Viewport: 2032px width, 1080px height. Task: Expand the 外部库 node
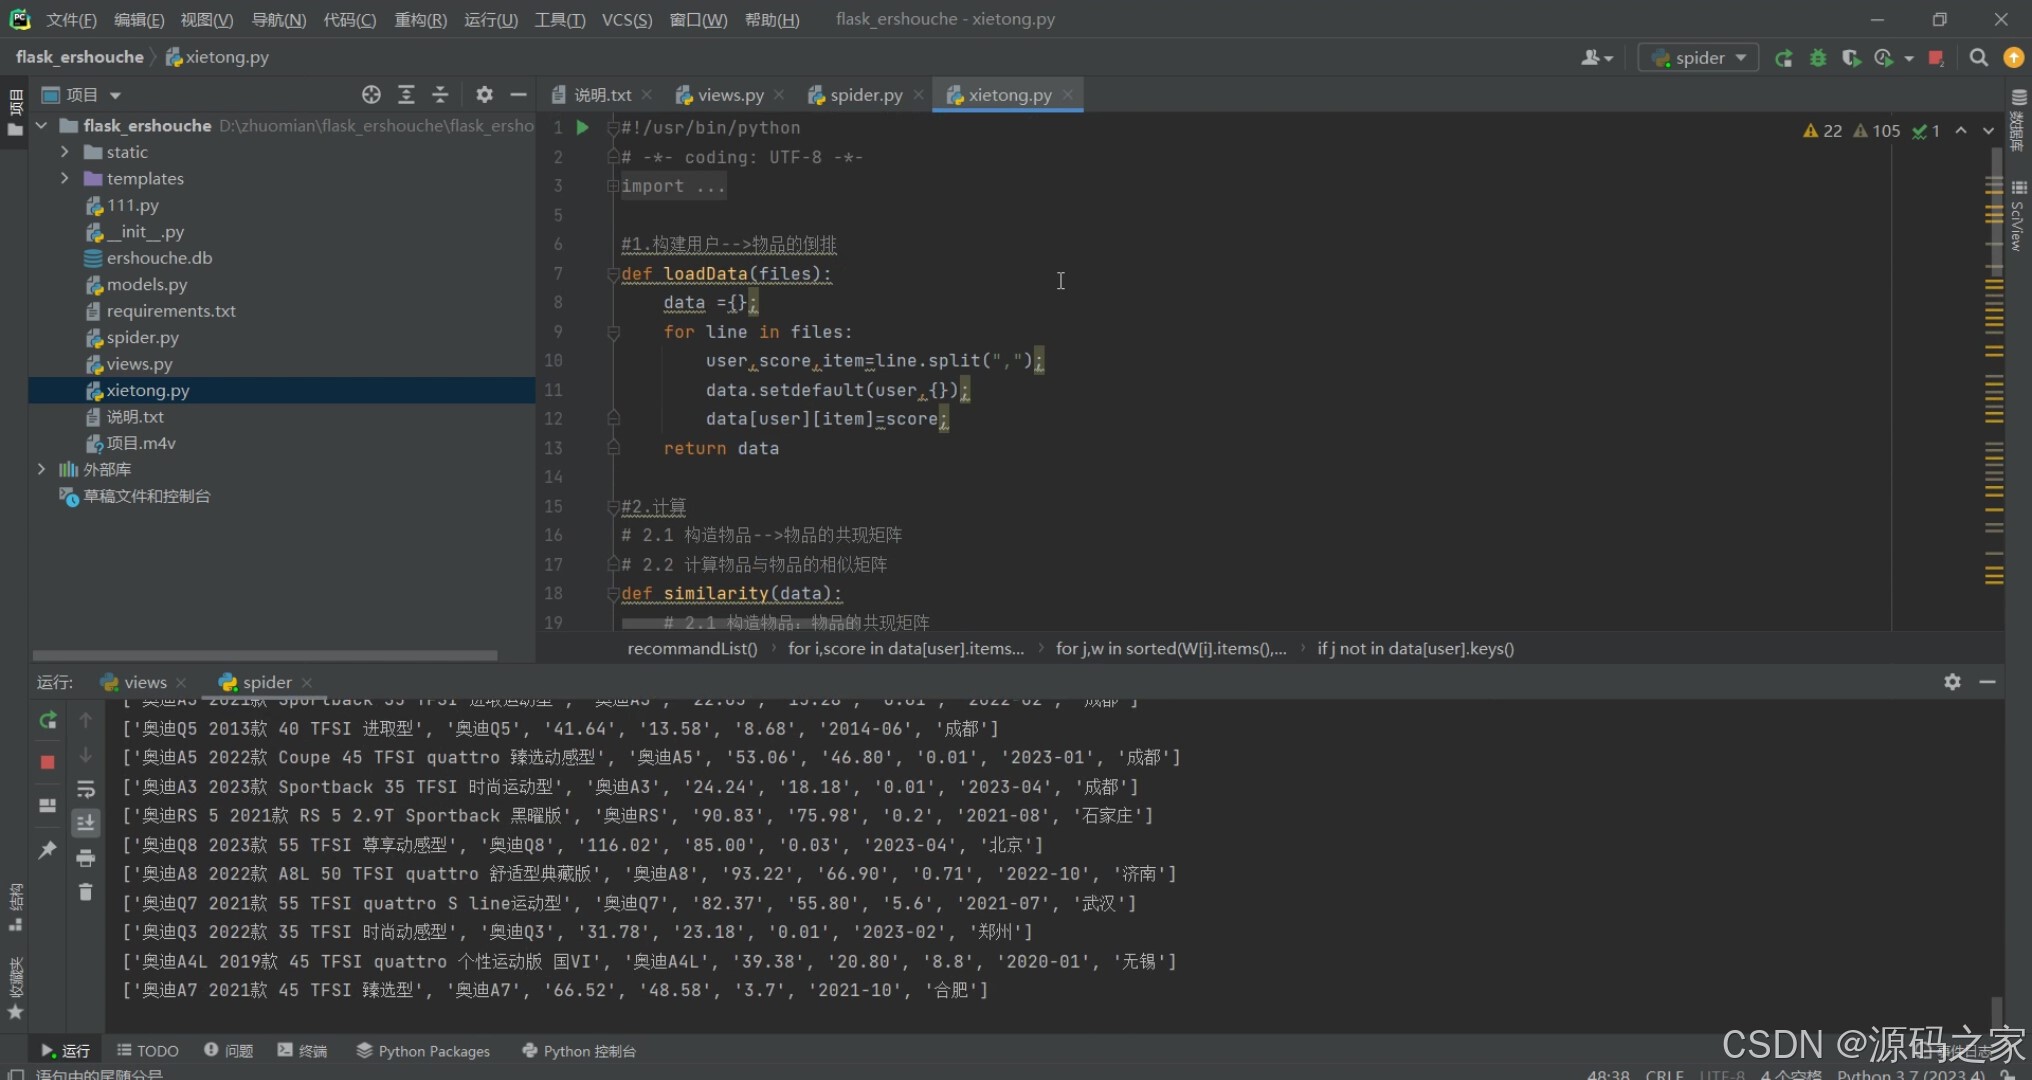41,469
